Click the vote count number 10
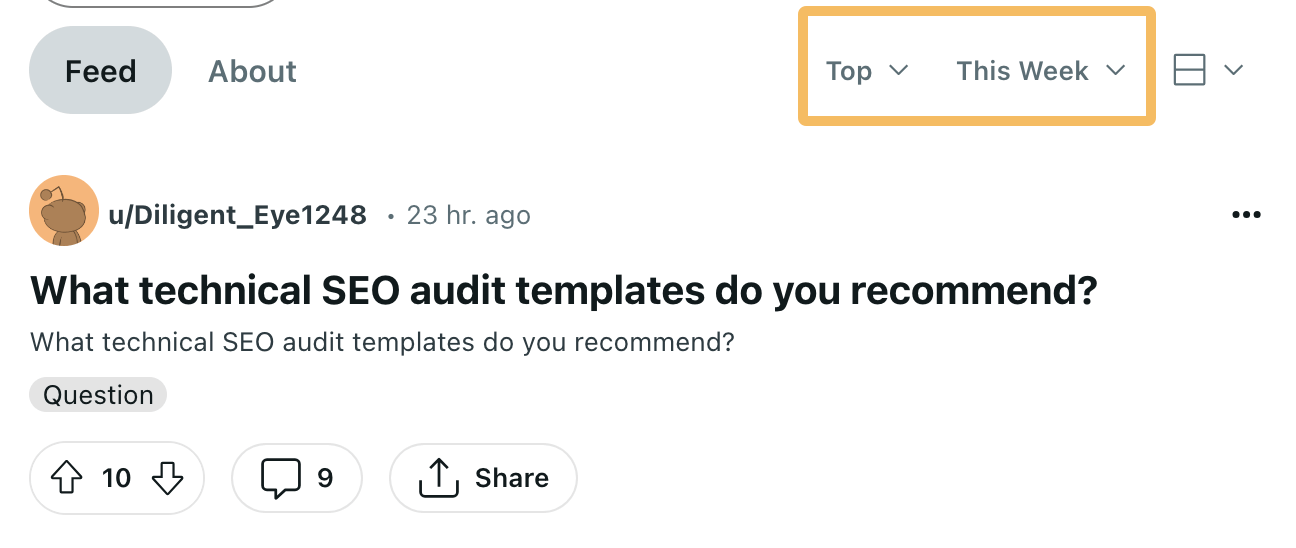 (x=116, y=479)
